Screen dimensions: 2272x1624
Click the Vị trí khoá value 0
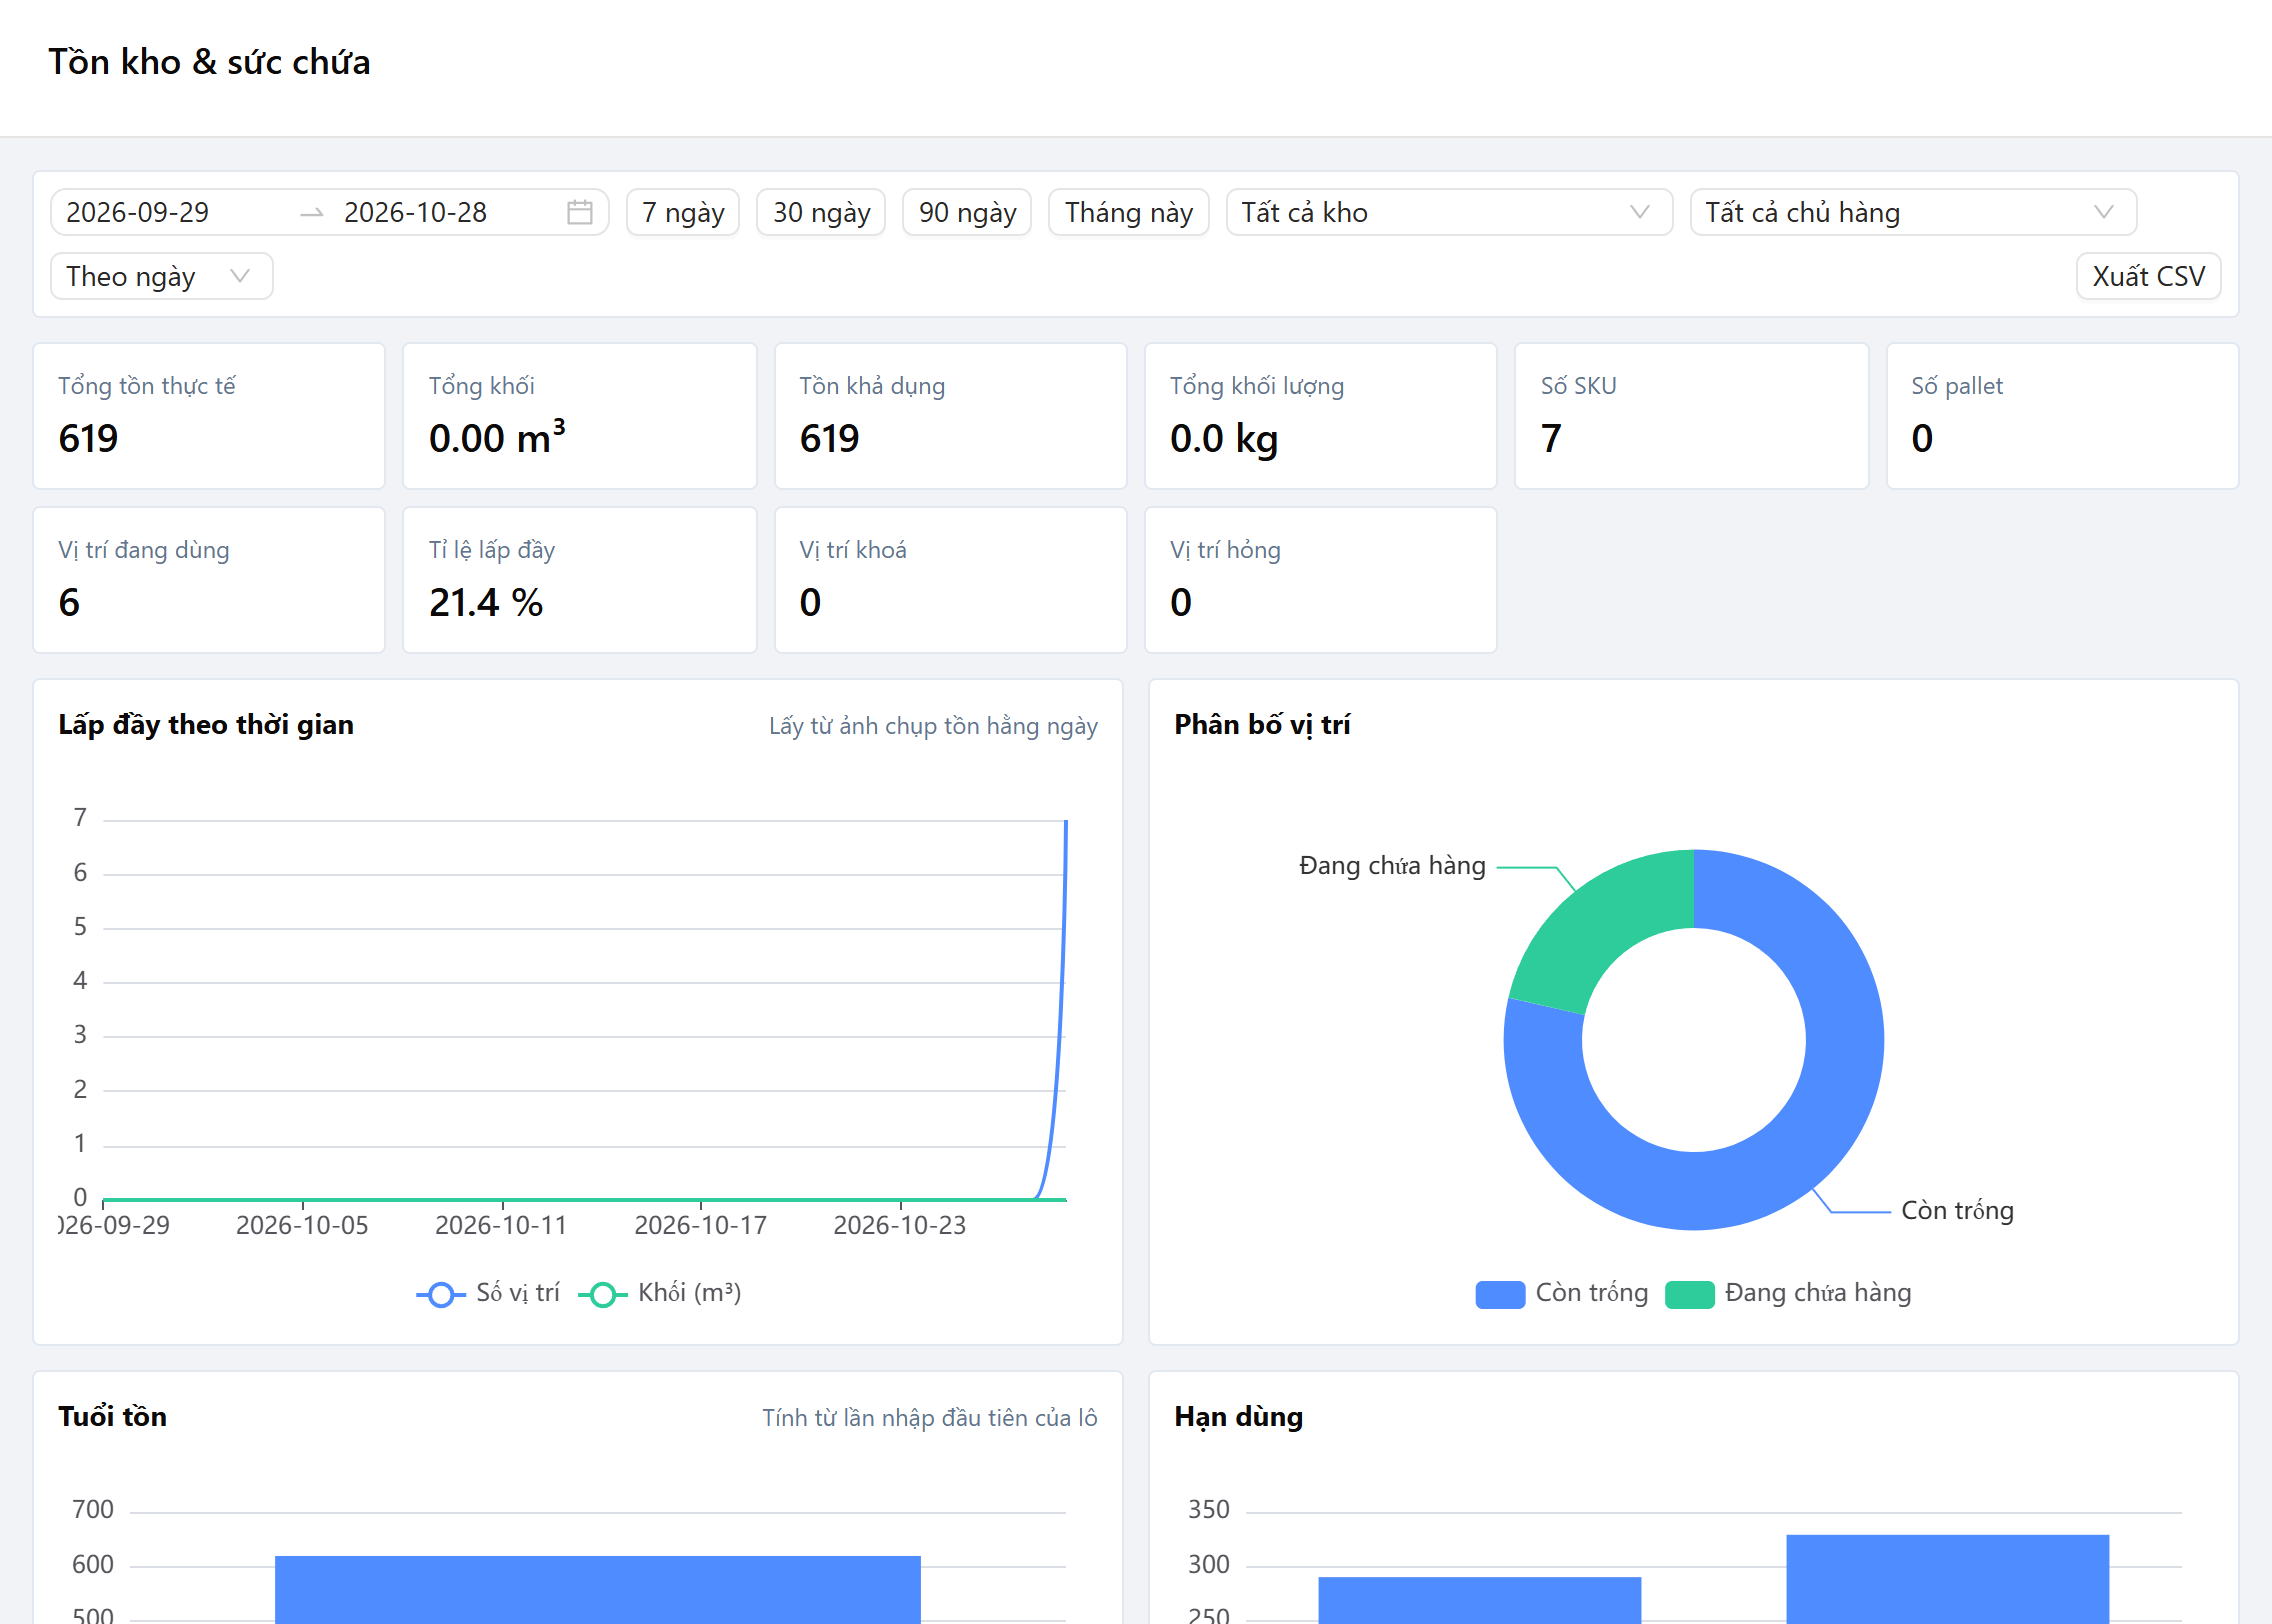[x=810, y=602]
